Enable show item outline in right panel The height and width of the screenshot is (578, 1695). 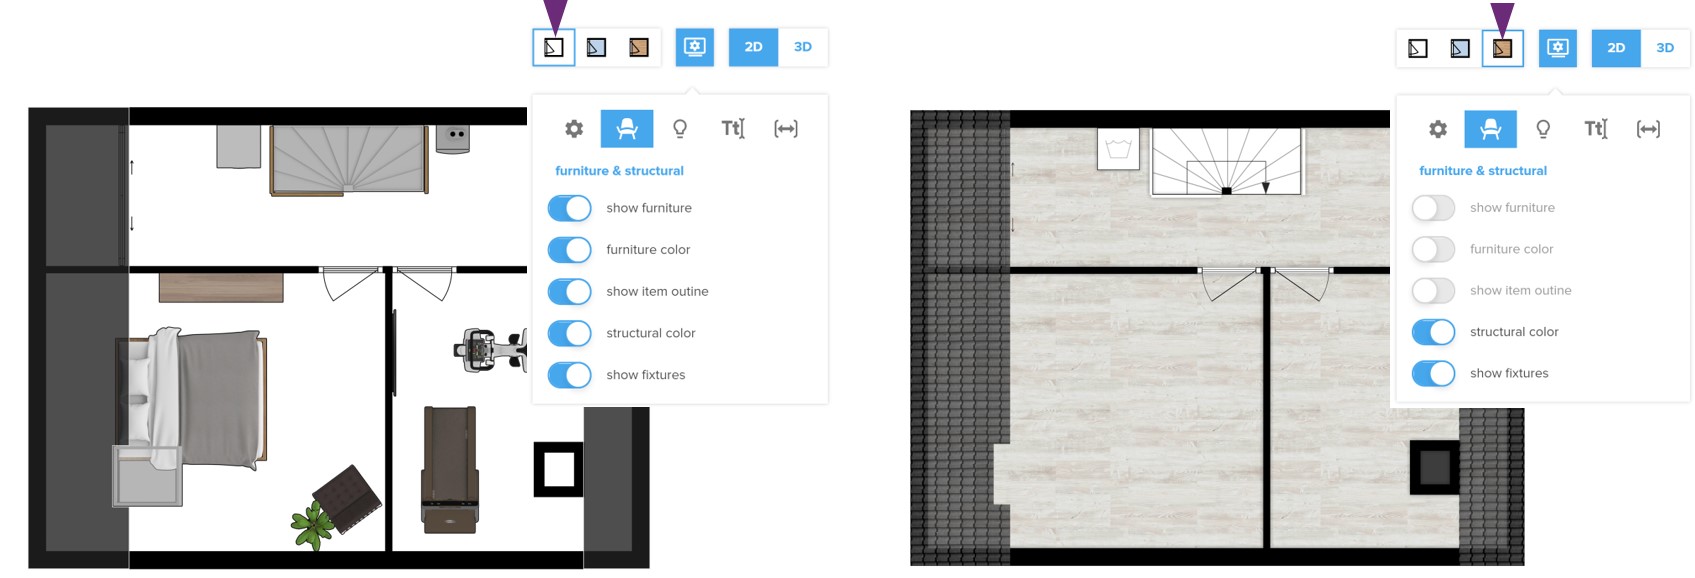click(1433, 291)
